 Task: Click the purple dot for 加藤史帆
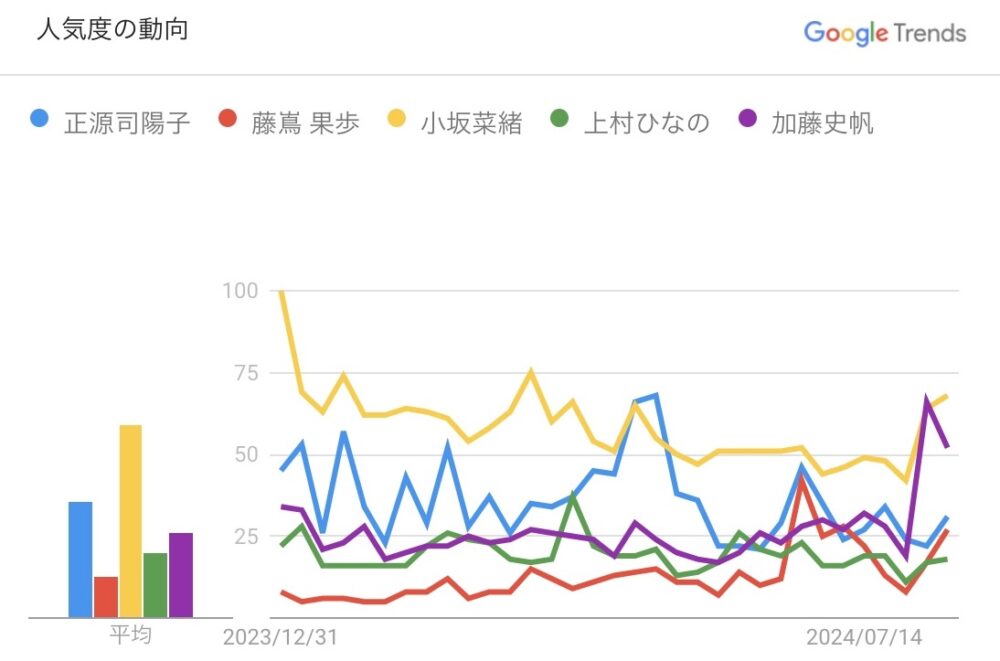click(x=746, y=122)
